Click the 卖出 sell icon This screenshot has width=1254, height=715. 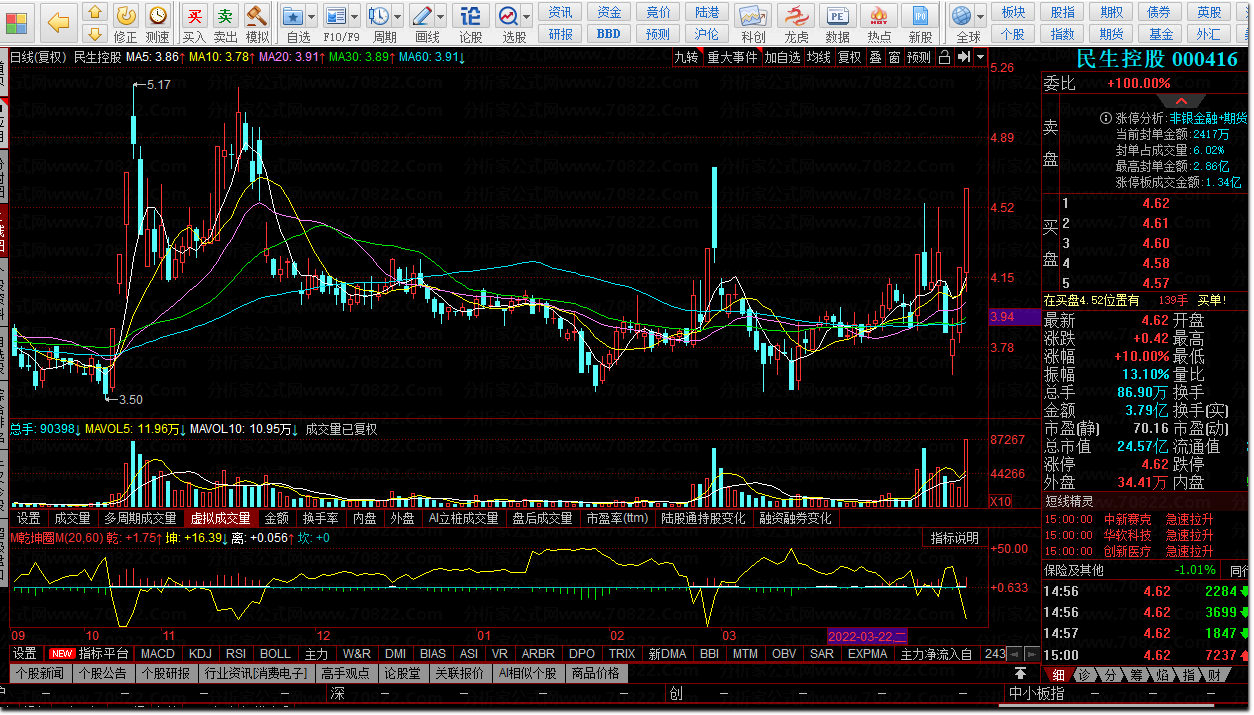(x=226, y=23)
